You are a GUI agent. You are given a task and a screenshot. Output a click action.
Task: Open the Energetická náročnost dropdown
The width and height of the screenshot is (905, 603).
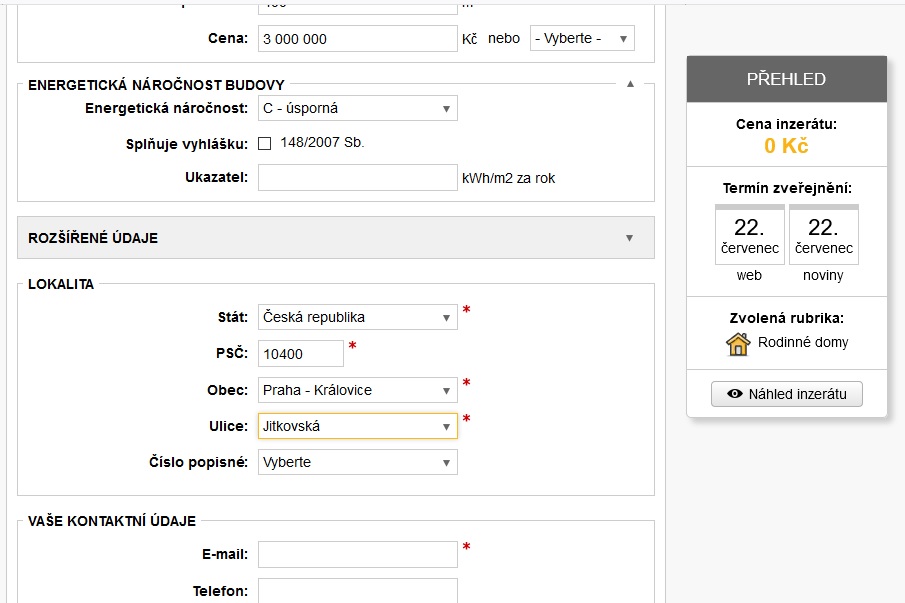(x=358, y=108)
